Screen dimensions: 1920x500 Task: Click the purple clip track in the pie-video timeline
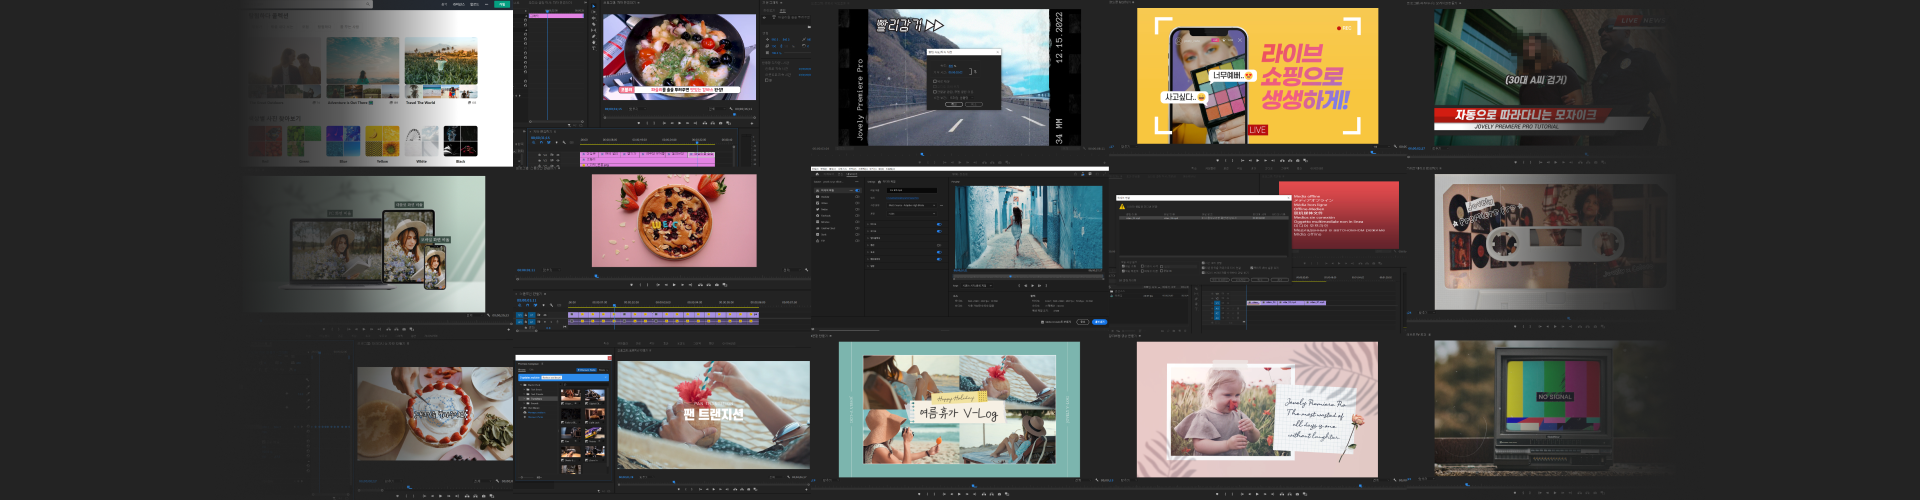[664, 315]
